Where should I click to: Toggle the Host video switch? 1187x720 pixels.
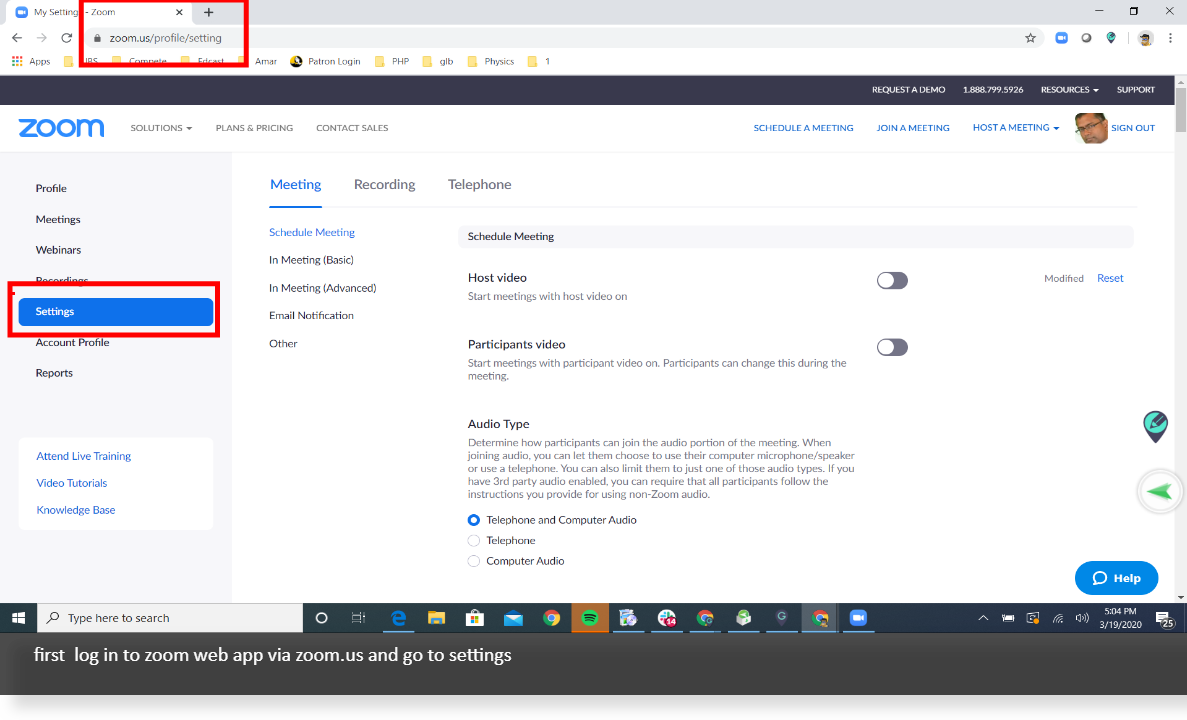(892, 281)
